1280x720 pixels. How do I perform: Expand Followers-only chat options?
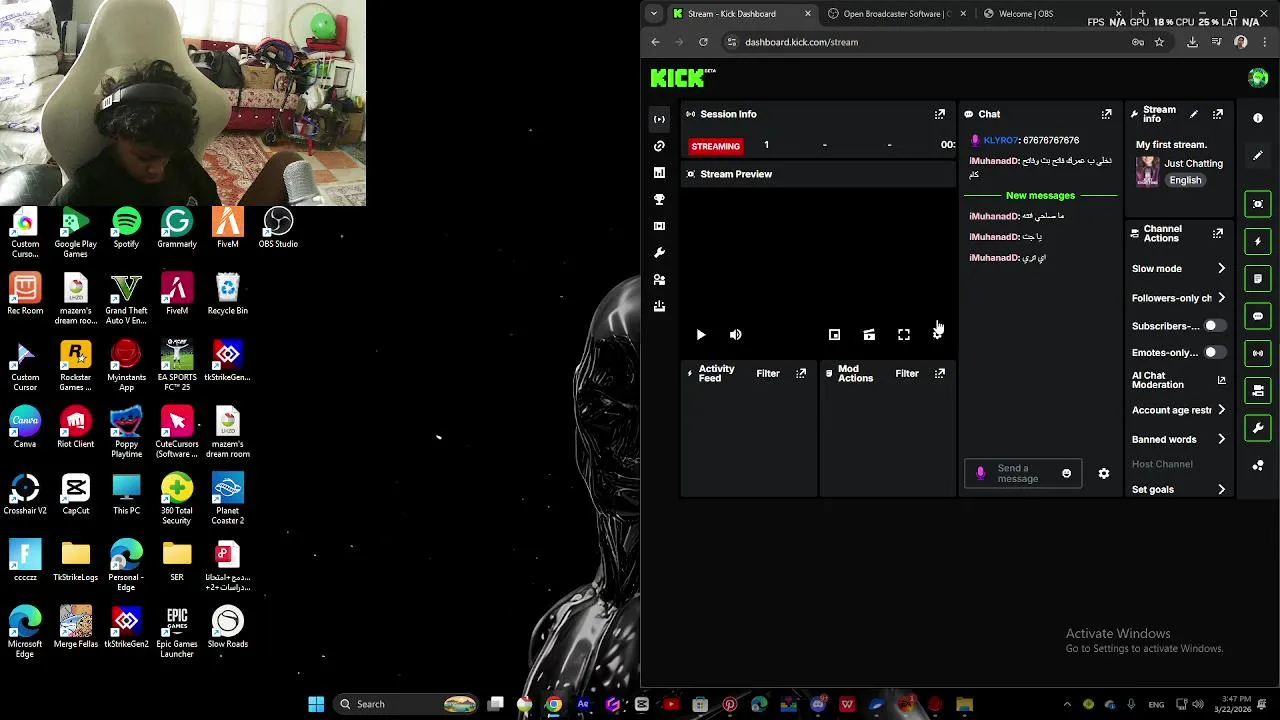[1221, 298]
